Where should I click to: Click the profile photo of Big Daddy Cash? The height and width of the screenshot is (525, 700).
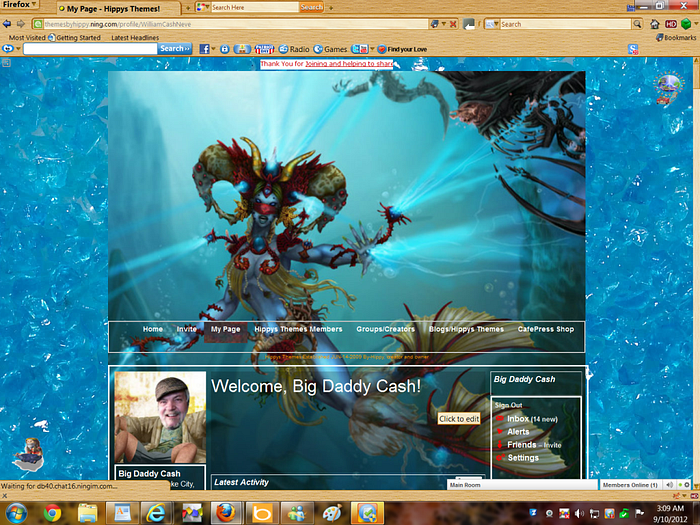click(160, 418)
